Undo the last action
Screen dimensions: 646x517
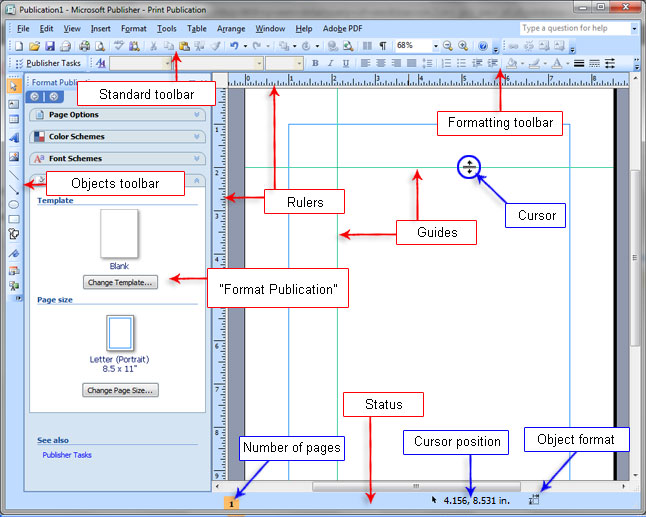pyautogui.click(x=234, y=46)
